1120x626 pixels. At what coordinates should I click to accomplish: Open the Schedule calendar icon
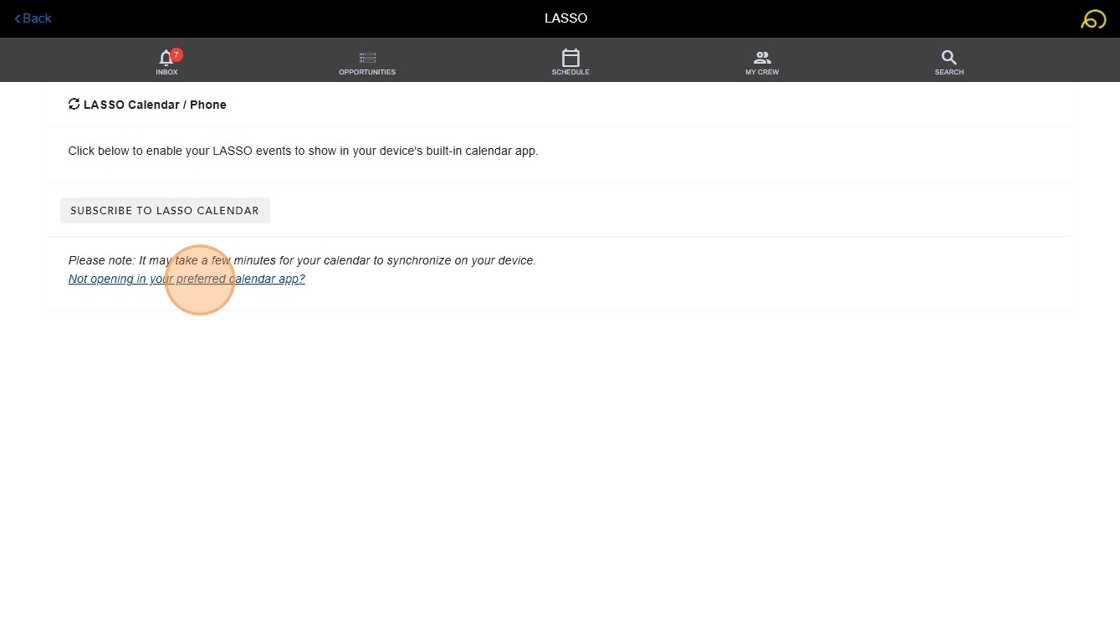pyautogui.click(x=570, y=57)
